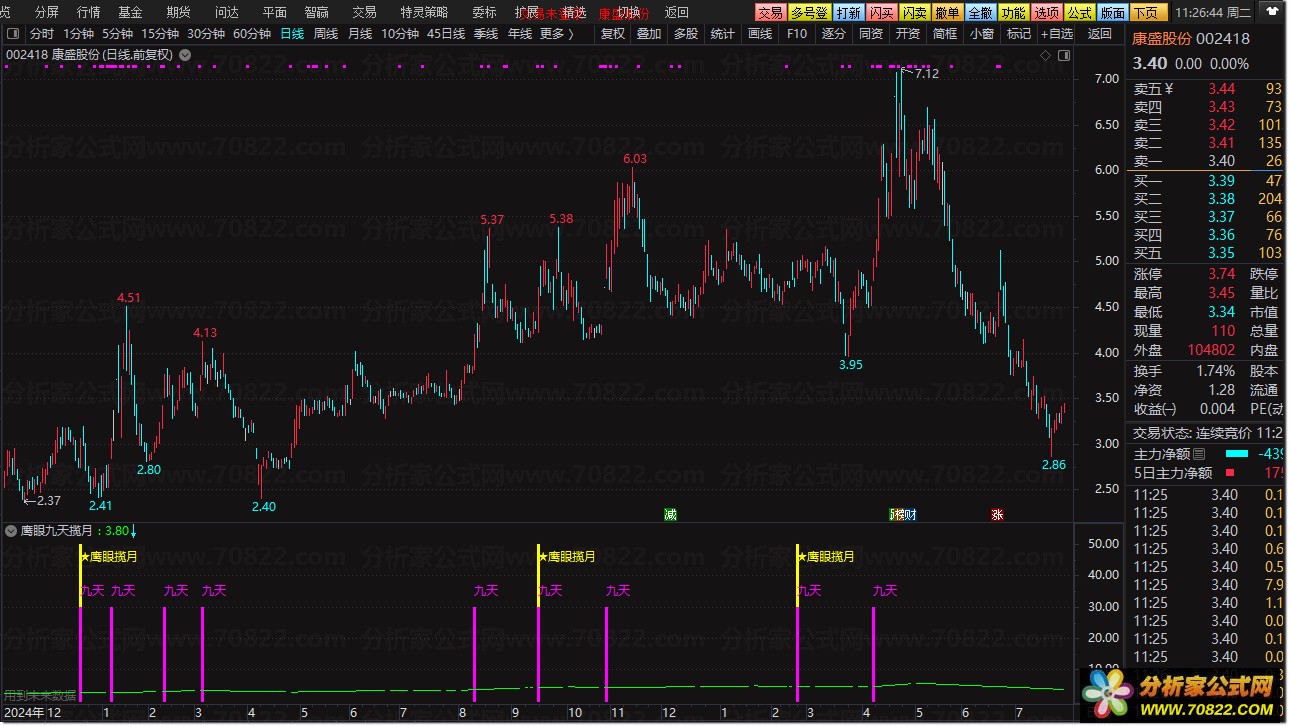Select the 60分钟 period
The width and height of the screenshot is (1290, 726).
click(x=252, y=33)
